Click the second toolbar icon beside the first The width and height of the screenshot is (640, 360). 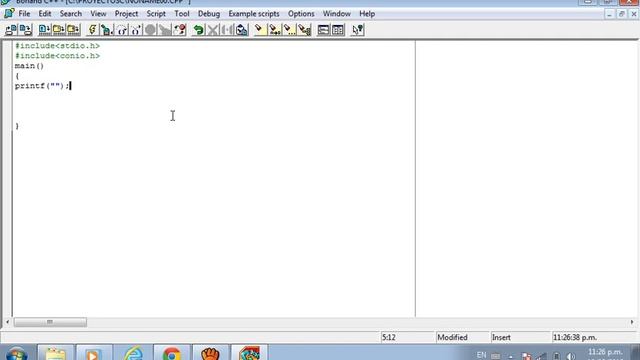[x=25, y=30]
